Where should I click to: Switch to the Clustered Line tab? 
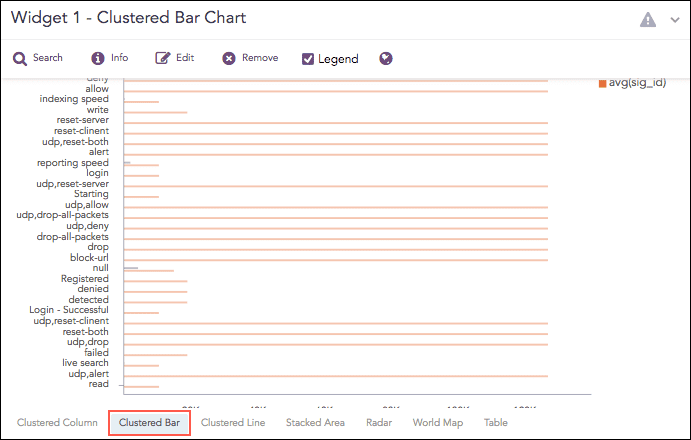(233, 423)
